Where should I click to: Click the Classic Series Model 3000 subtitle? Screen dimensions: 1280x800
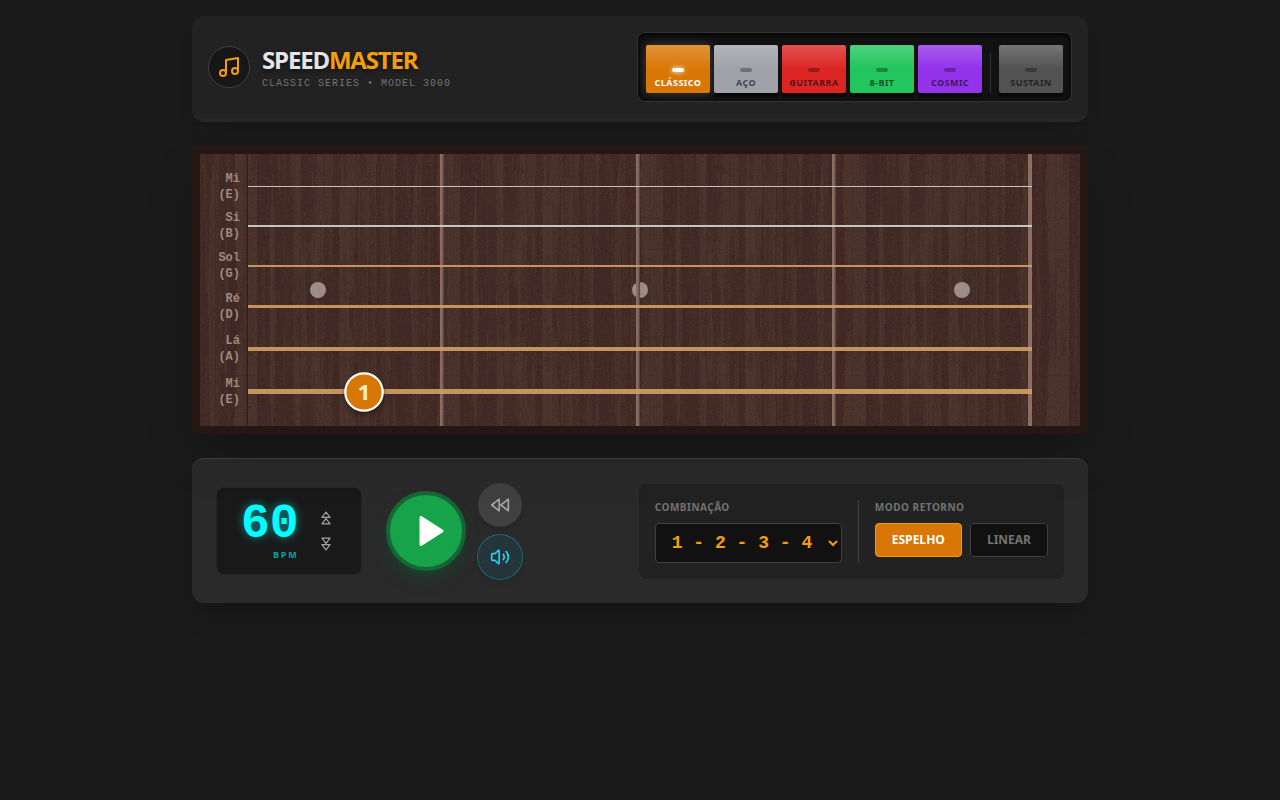point(356,83)
